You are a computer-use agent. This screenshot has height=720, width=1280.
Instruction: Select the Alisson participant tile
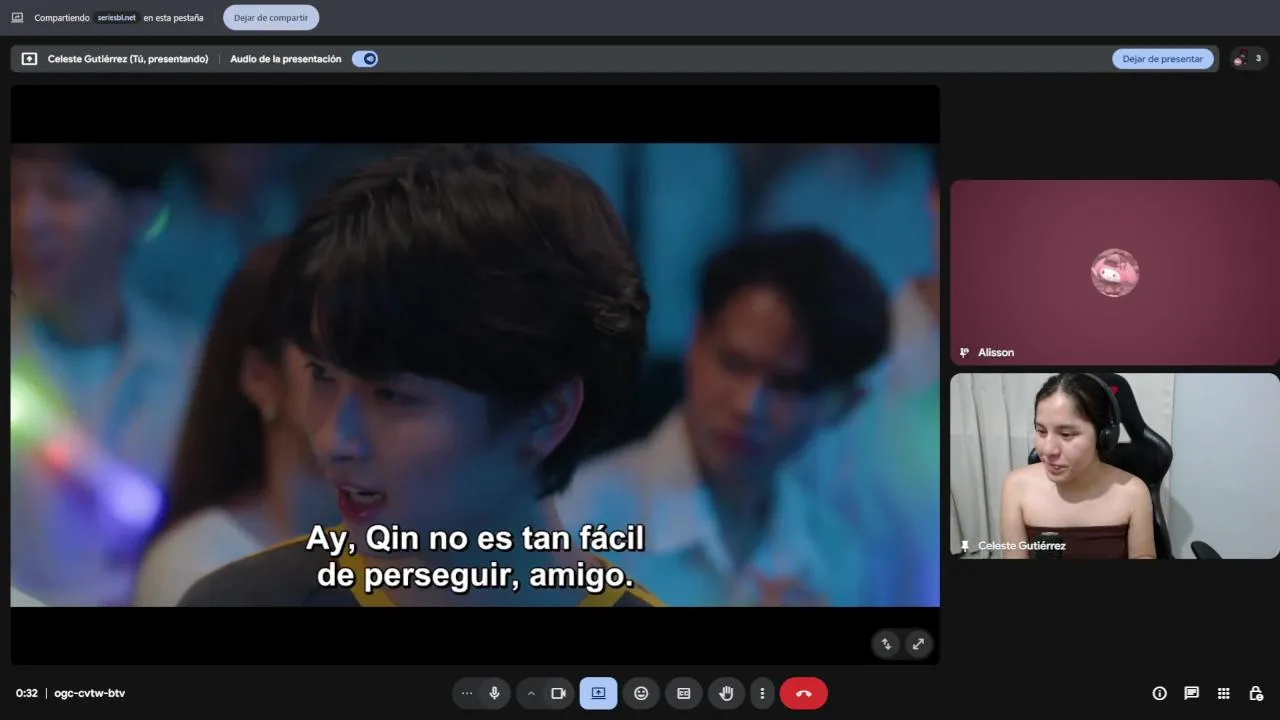point(1114,272)
